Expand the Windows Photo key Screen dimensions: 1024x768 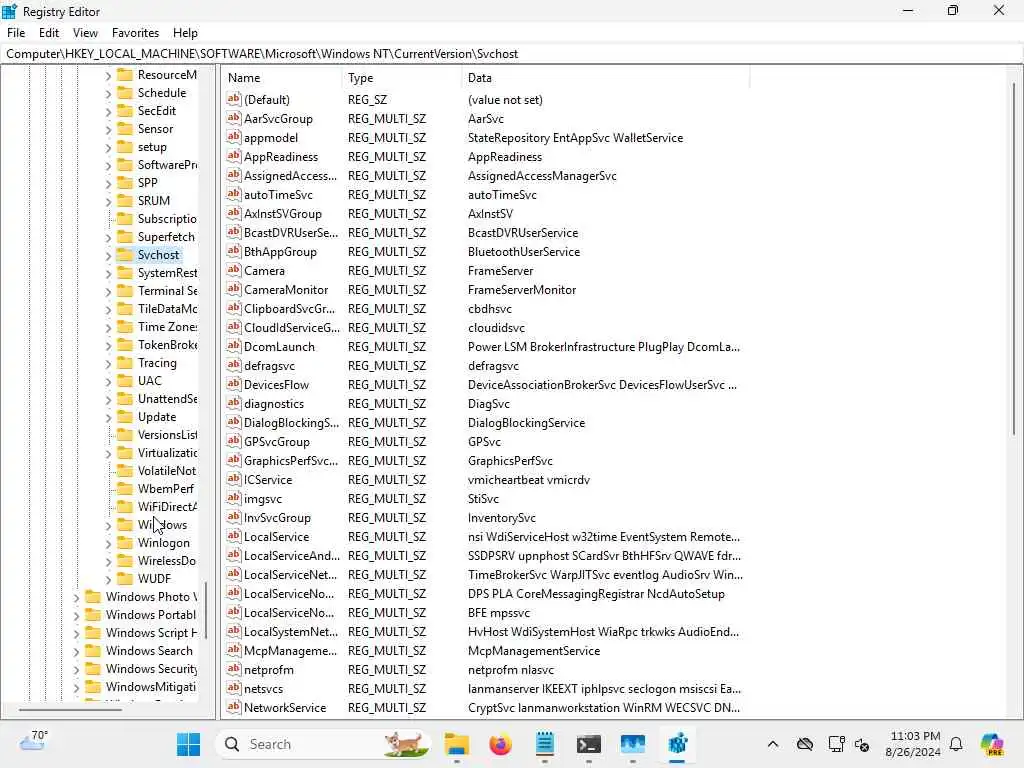point(76,598)
